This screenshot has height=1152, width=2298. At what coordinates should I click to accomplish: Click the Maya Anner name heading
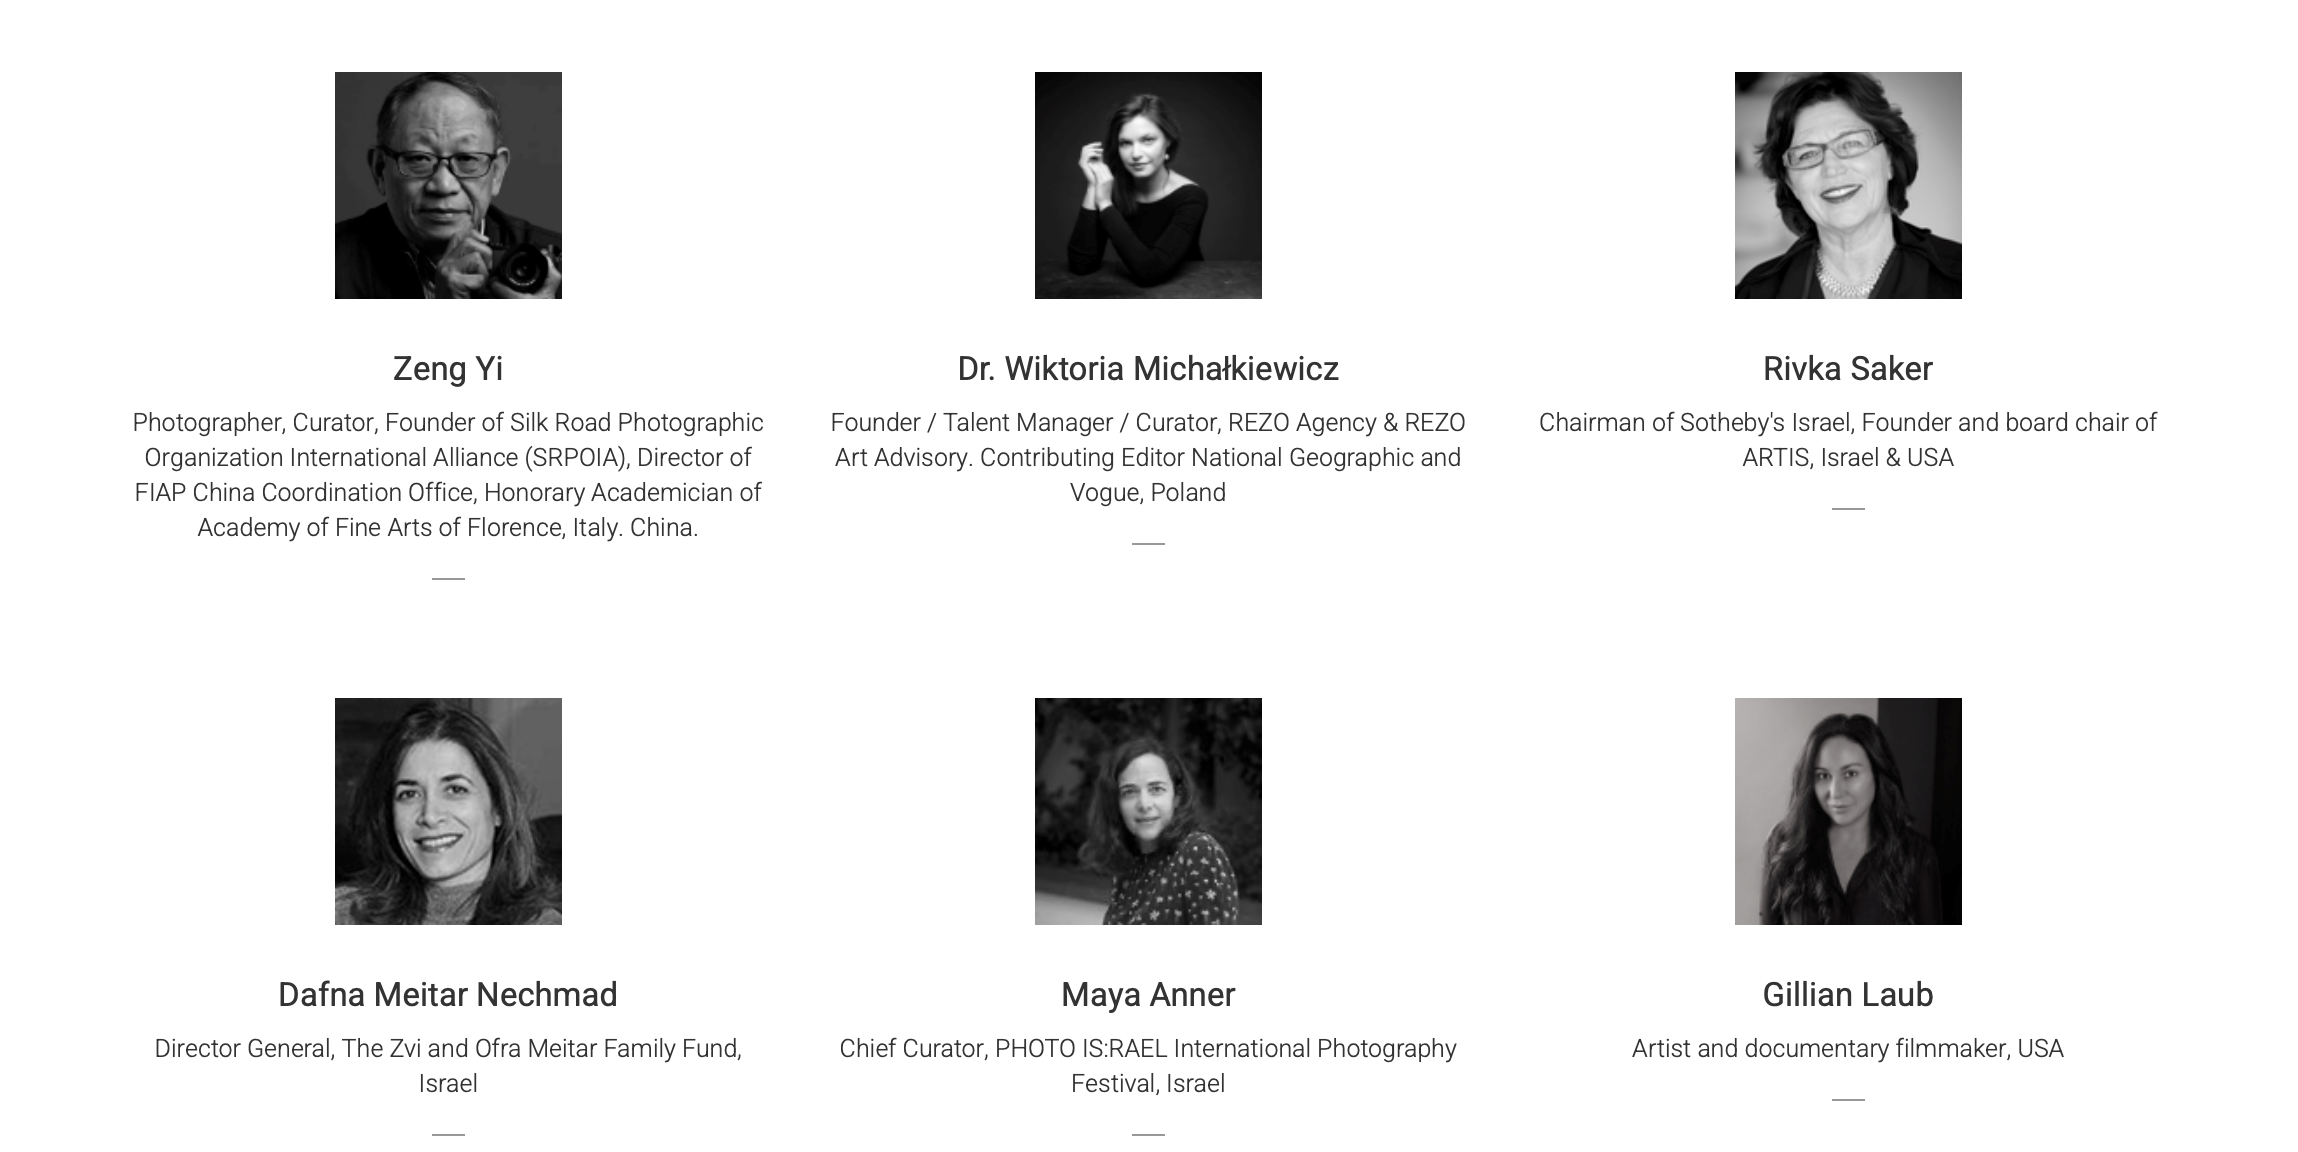coord(1148,995)
